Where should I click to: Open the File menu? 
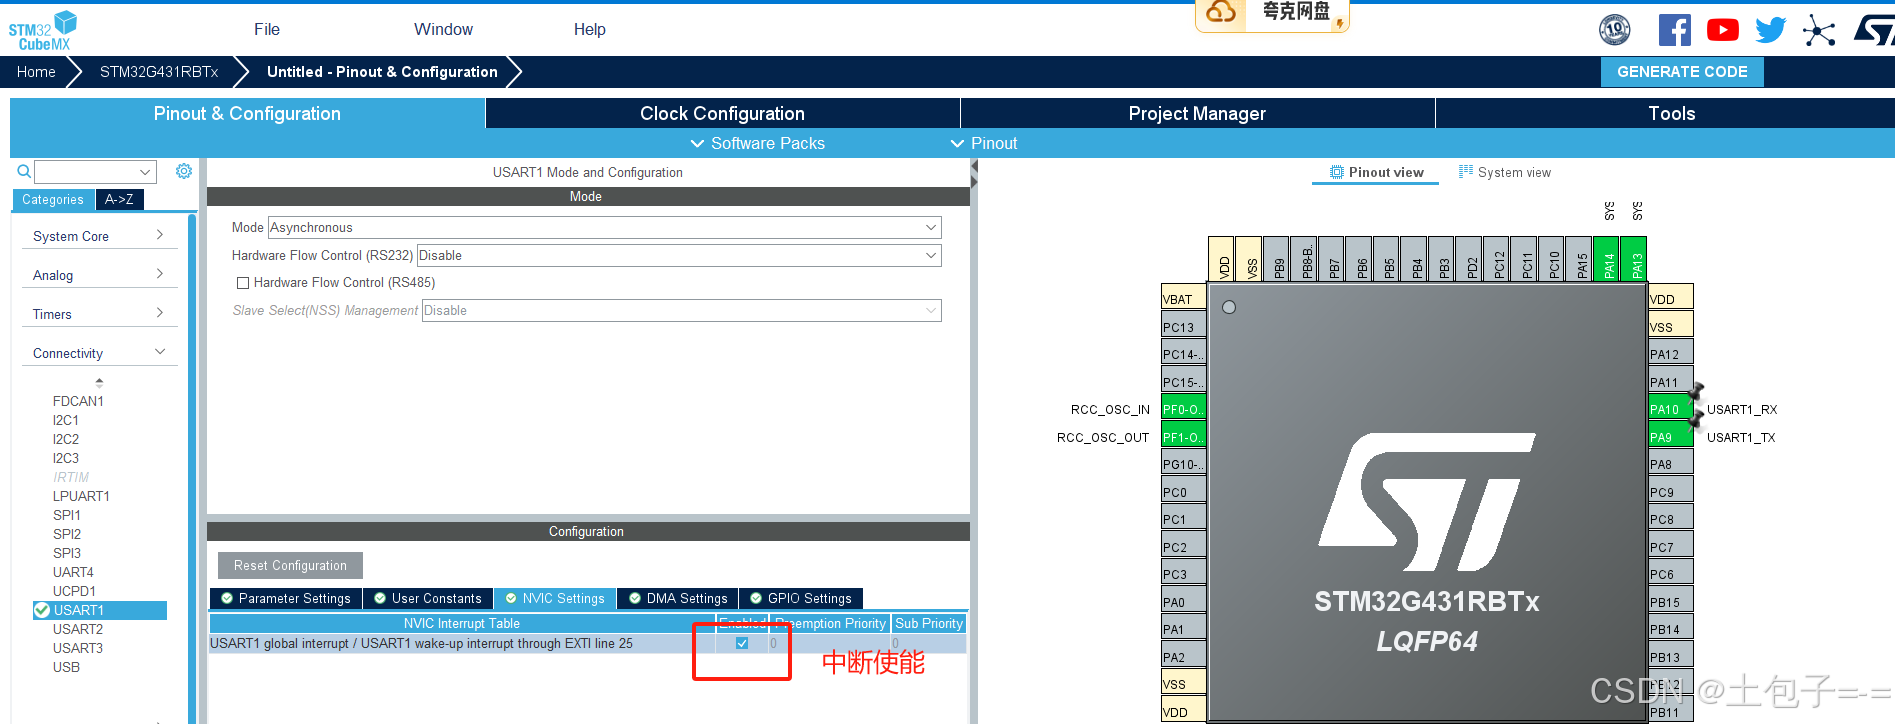point(267,29)
